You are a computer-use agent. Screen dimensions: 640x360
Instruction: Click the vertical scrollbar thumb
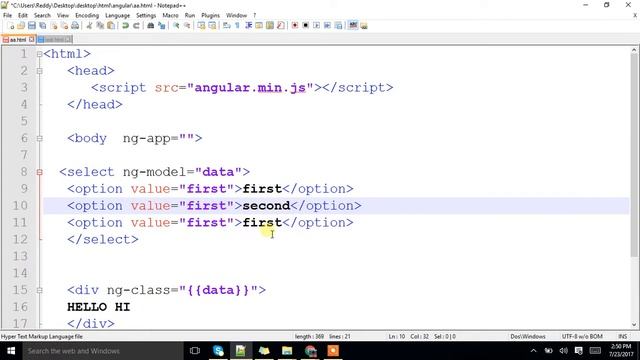click(634, 155)
